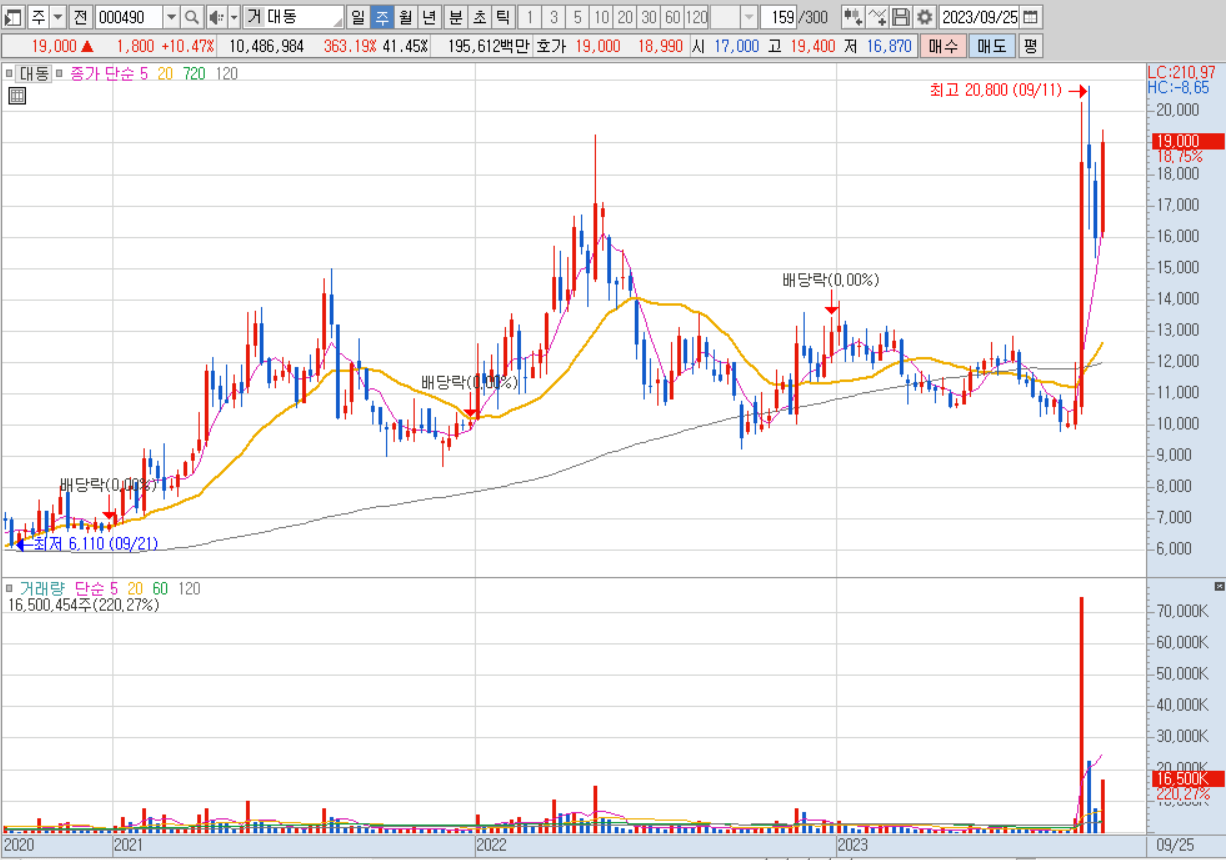Image resolution: width=1226 pixels, height=860 pixels.
Task: Click the current price 19,000 axis tag
Action: pyautogui.click(x=1186, y=142)
